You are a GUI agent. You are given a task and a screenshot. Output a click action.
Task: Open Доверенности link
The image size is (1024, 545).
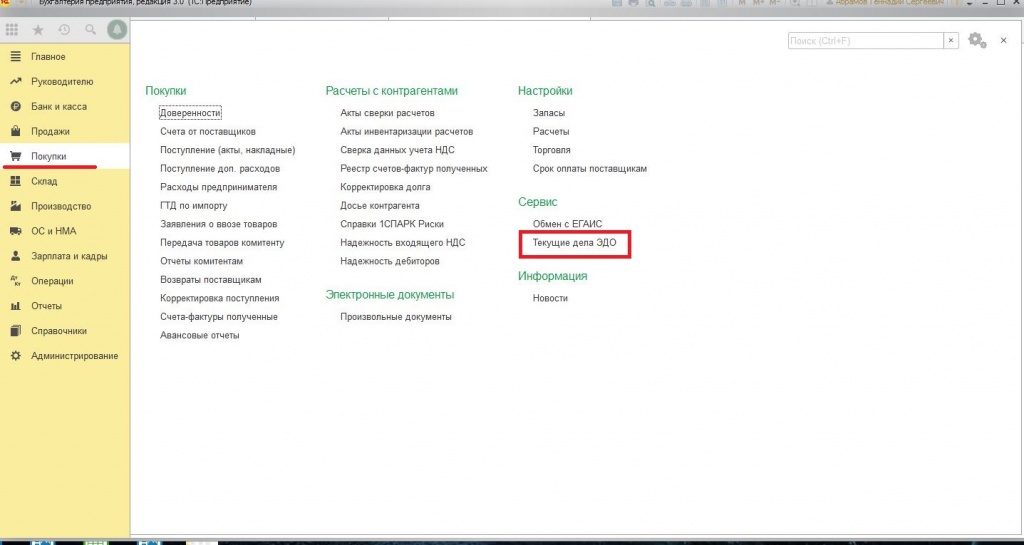(x=191, y=113)
